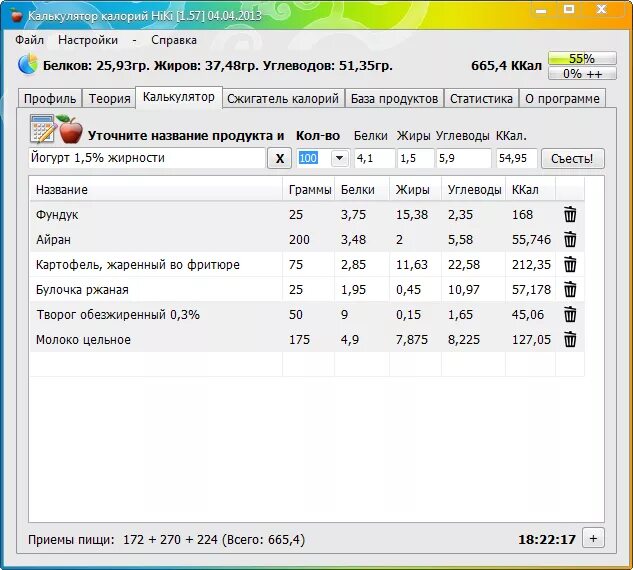
Task: Add a new meal with plus button
Action: click(x=593, y=538)
